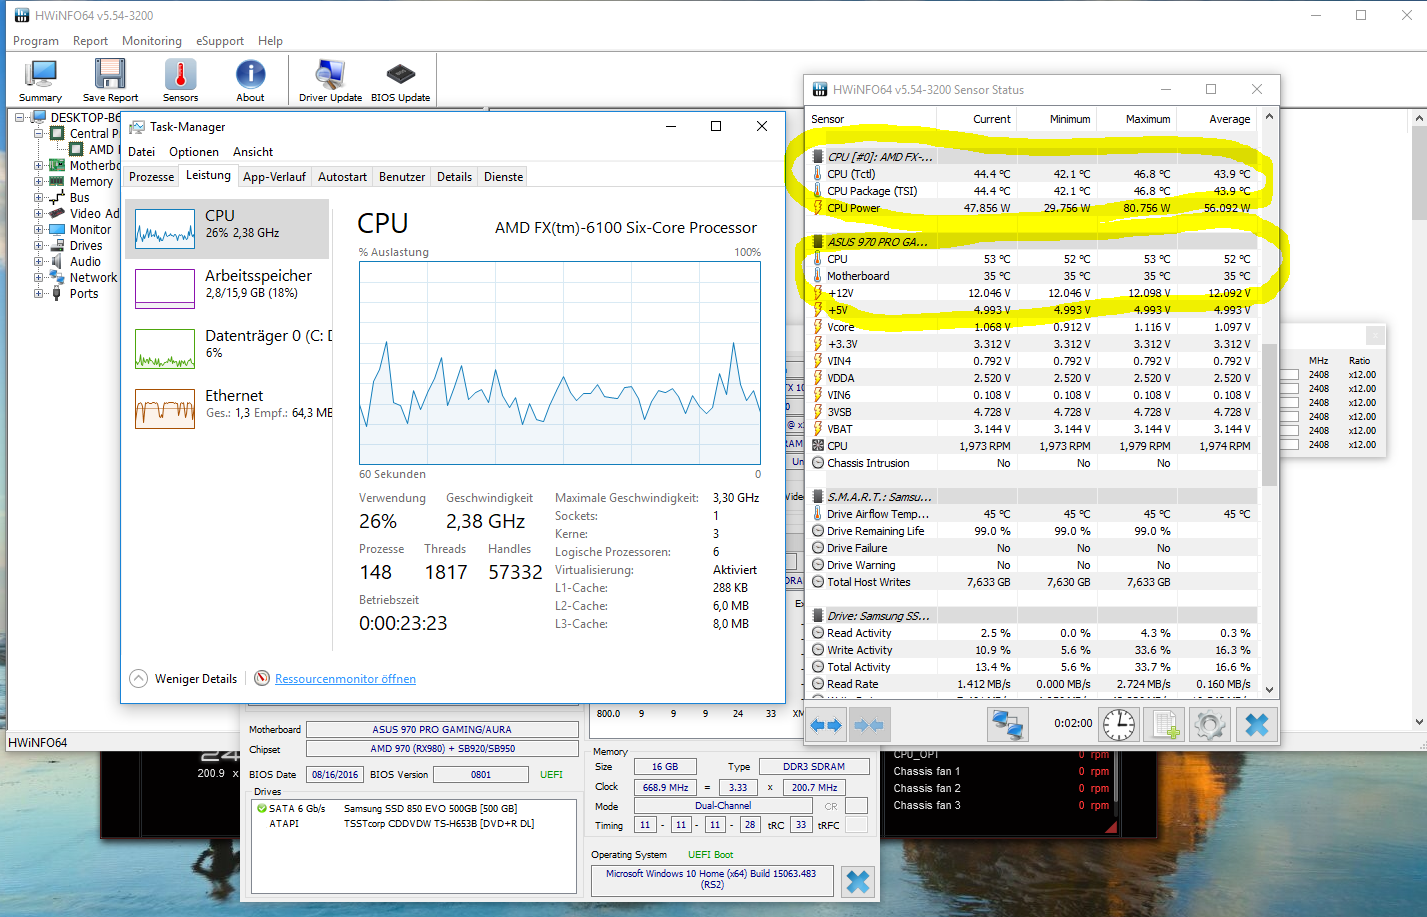
Task: Select the ASUS 970 PRO GAMING/AURA motherboard field
Action: (x=442, y=730)
